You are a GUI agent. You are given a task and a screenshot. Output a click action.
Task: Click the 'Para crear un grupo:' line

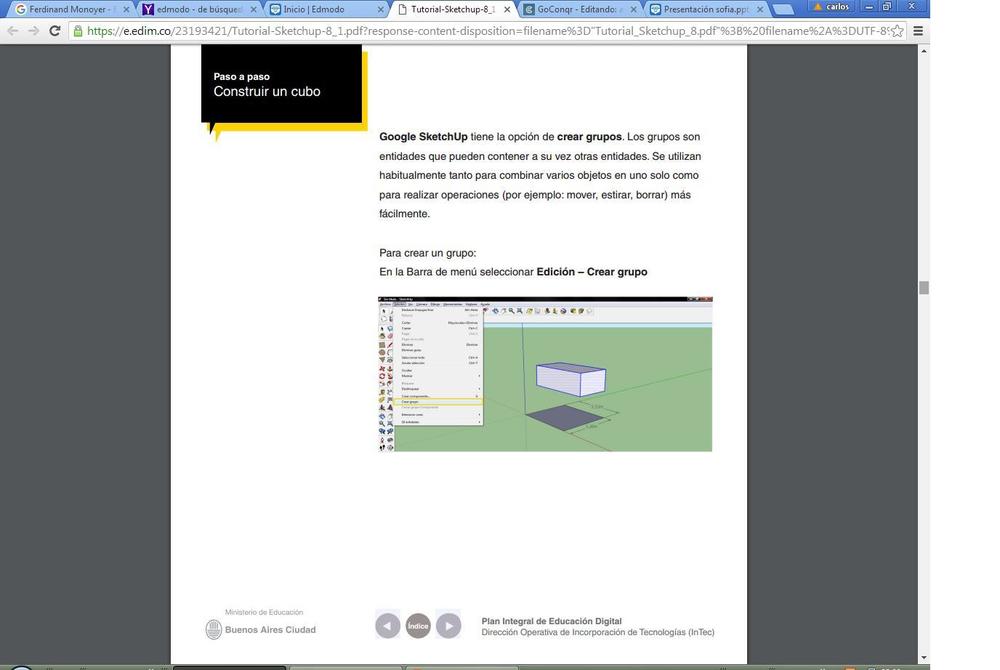coord(427,253)
